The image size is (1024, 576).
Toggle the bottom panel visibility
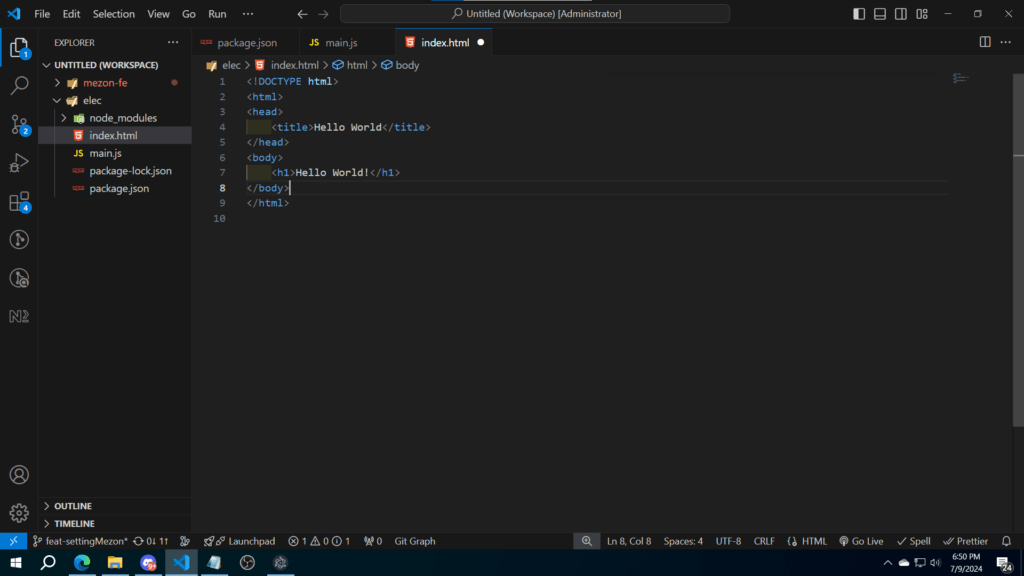tap(880, 14)
